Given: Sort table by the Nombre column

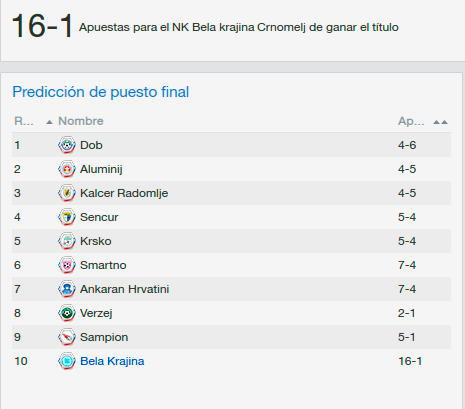Looking at the screenshot, I should click(x=81, y=121).
